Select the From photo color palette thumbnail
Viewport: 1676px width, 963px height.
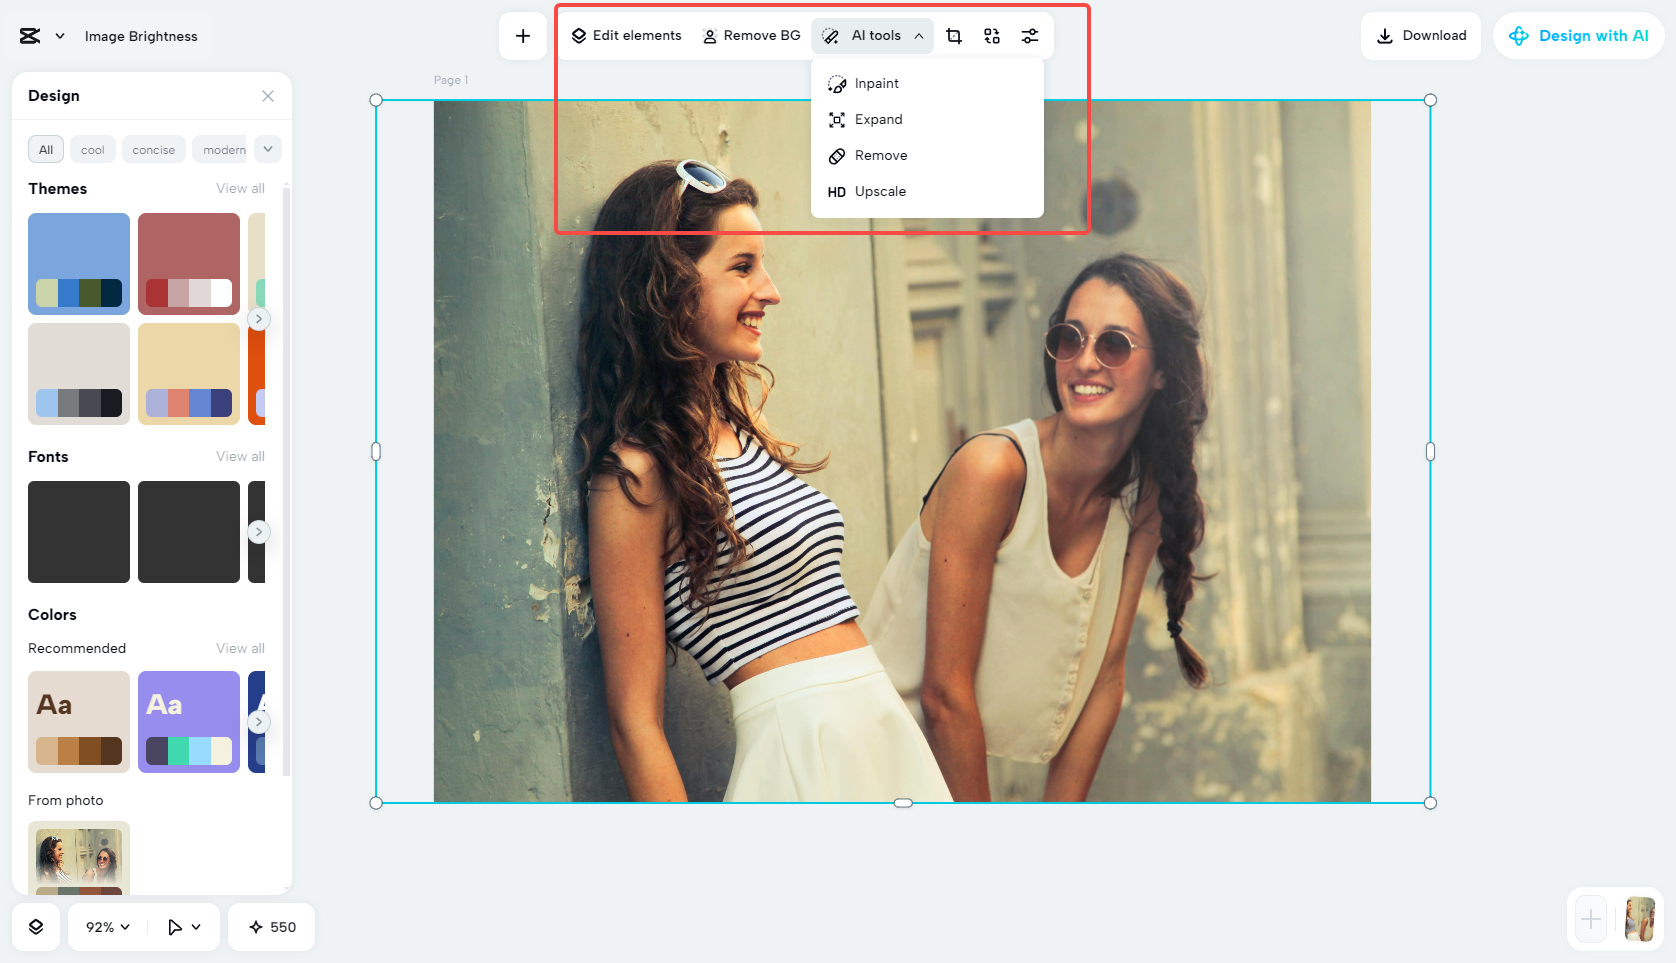point(79,858)
